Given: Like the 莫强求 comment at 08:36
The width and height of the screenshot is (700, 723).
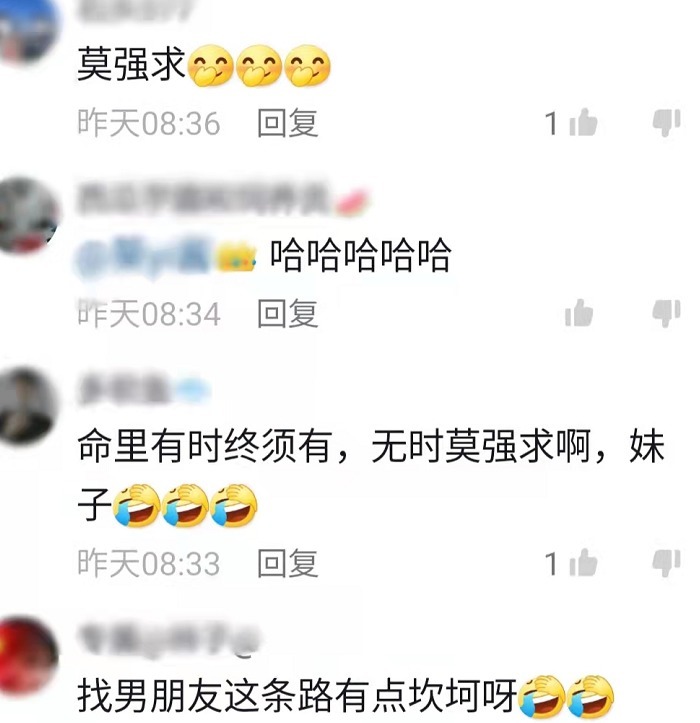Looking at the screenshot, I should [x=583, y=123].
